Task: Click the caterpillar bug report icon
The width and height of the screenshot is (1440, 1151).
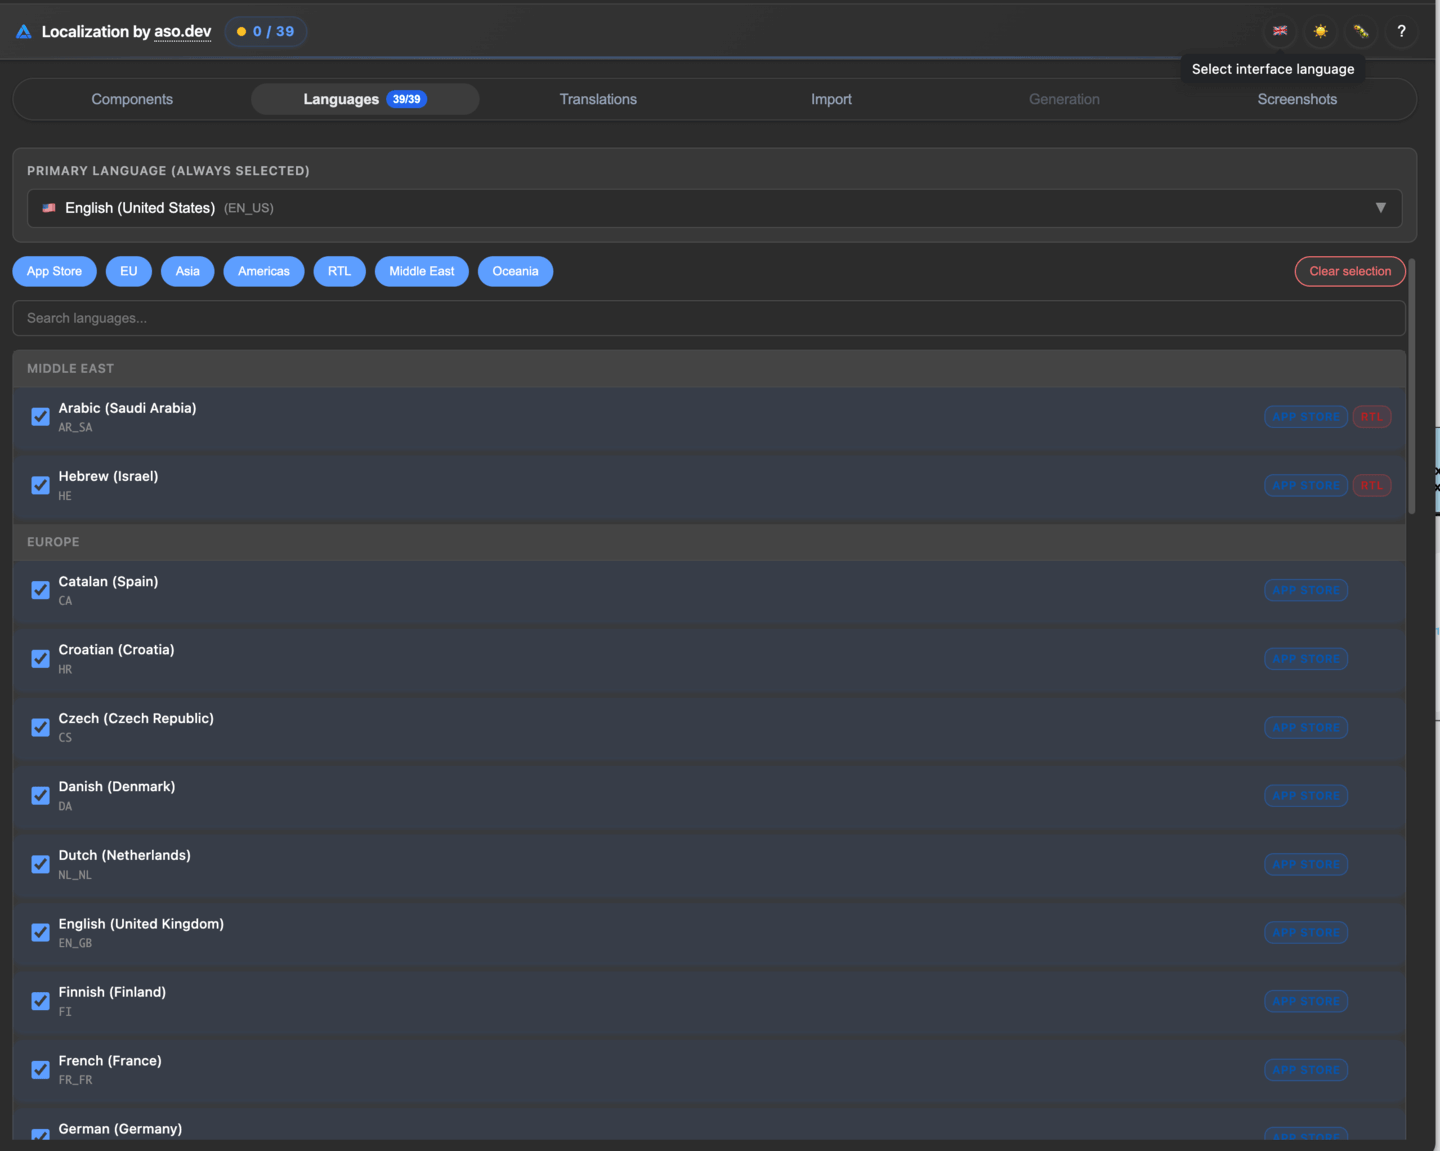Action: tap(1361, 31)
